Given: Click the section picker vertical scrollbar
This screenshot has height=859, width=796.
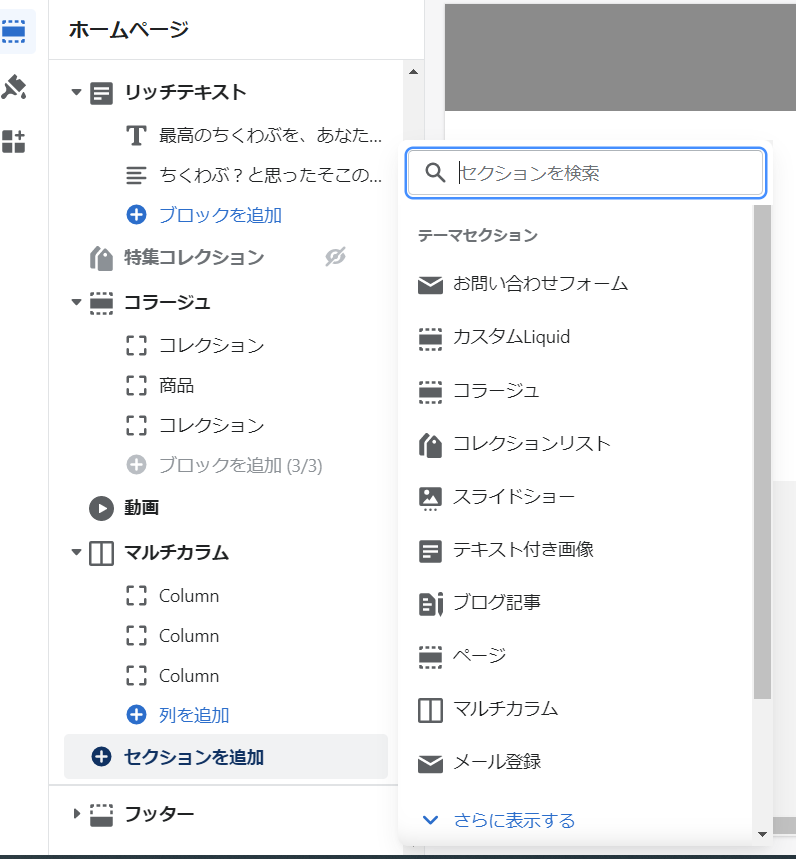Looking at the screenshot, I should [x=762, y=452].
